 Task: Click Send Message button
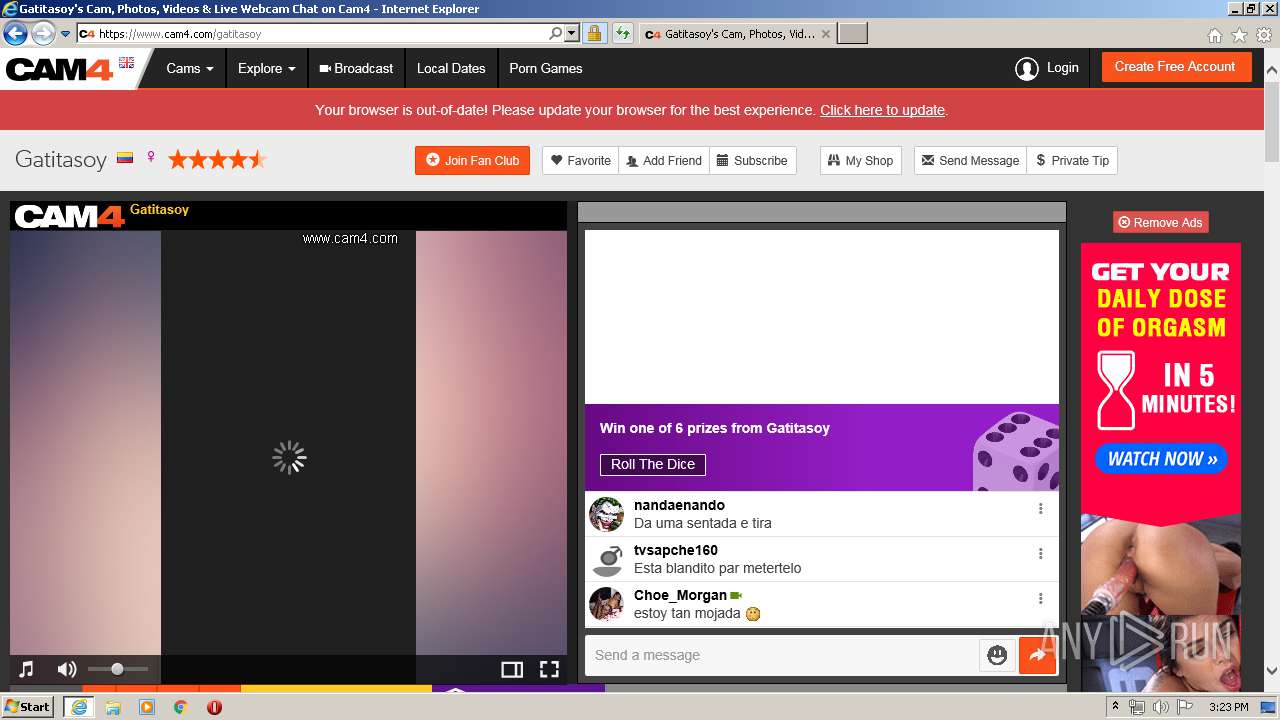970,160
